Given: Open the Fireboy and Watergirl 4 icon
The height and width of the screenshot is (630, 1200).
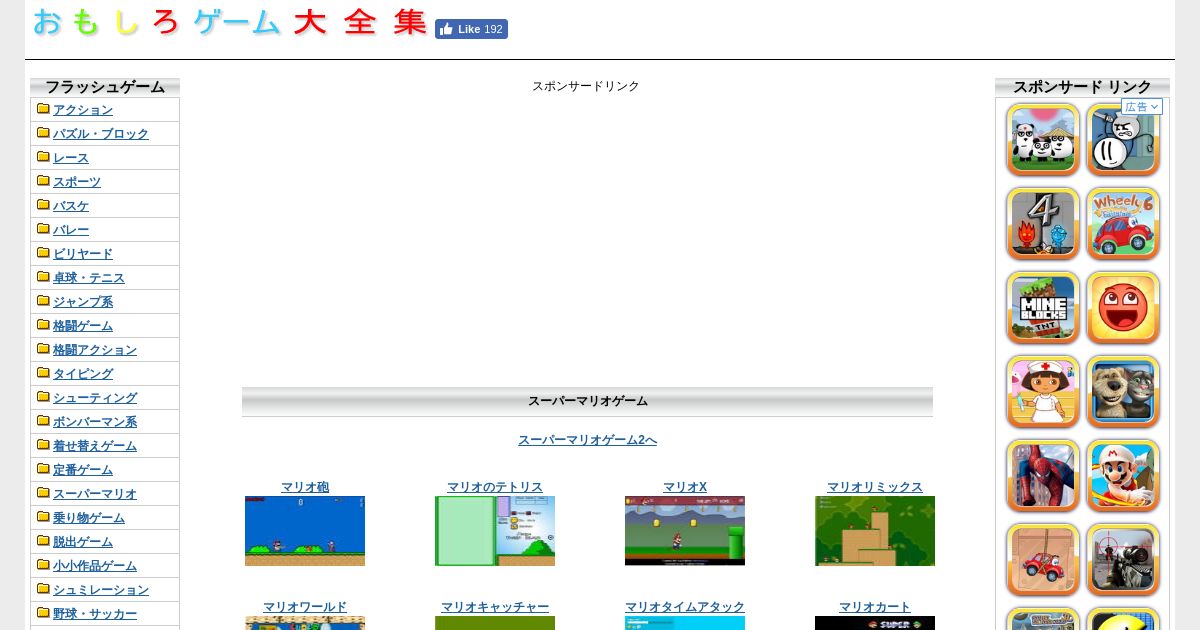Looking at the screenshot, I should click(1043, 224).
